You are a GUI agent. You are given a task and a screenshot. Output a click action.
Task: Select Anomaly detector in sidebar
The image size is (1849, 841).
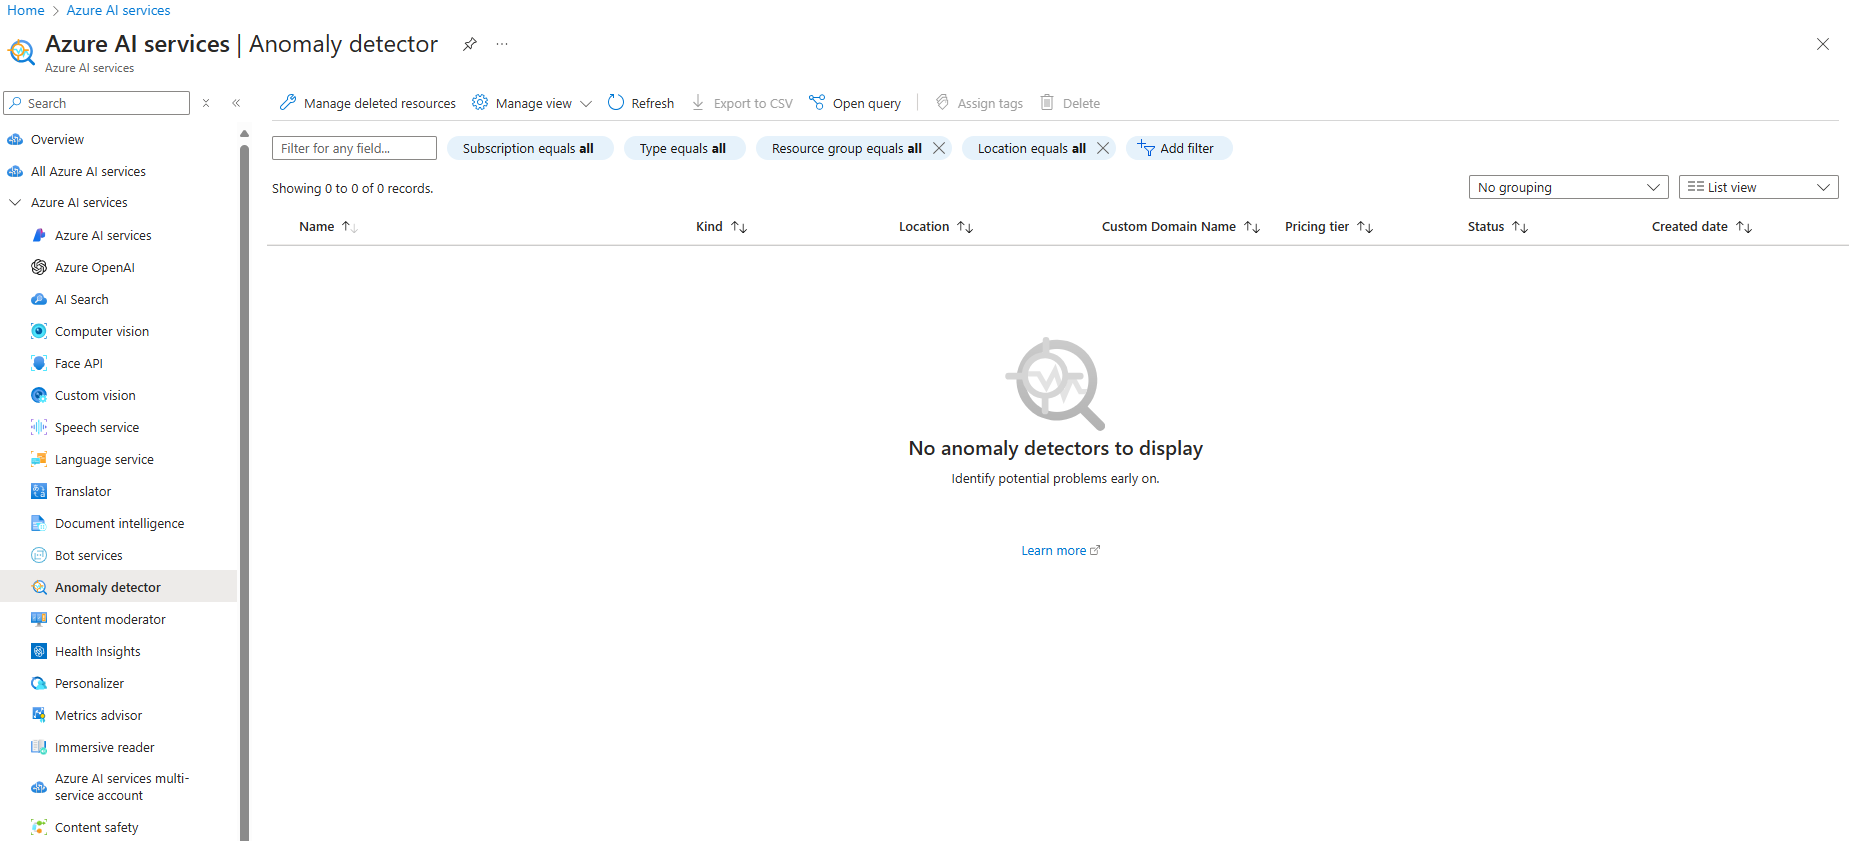coord(118,587)
